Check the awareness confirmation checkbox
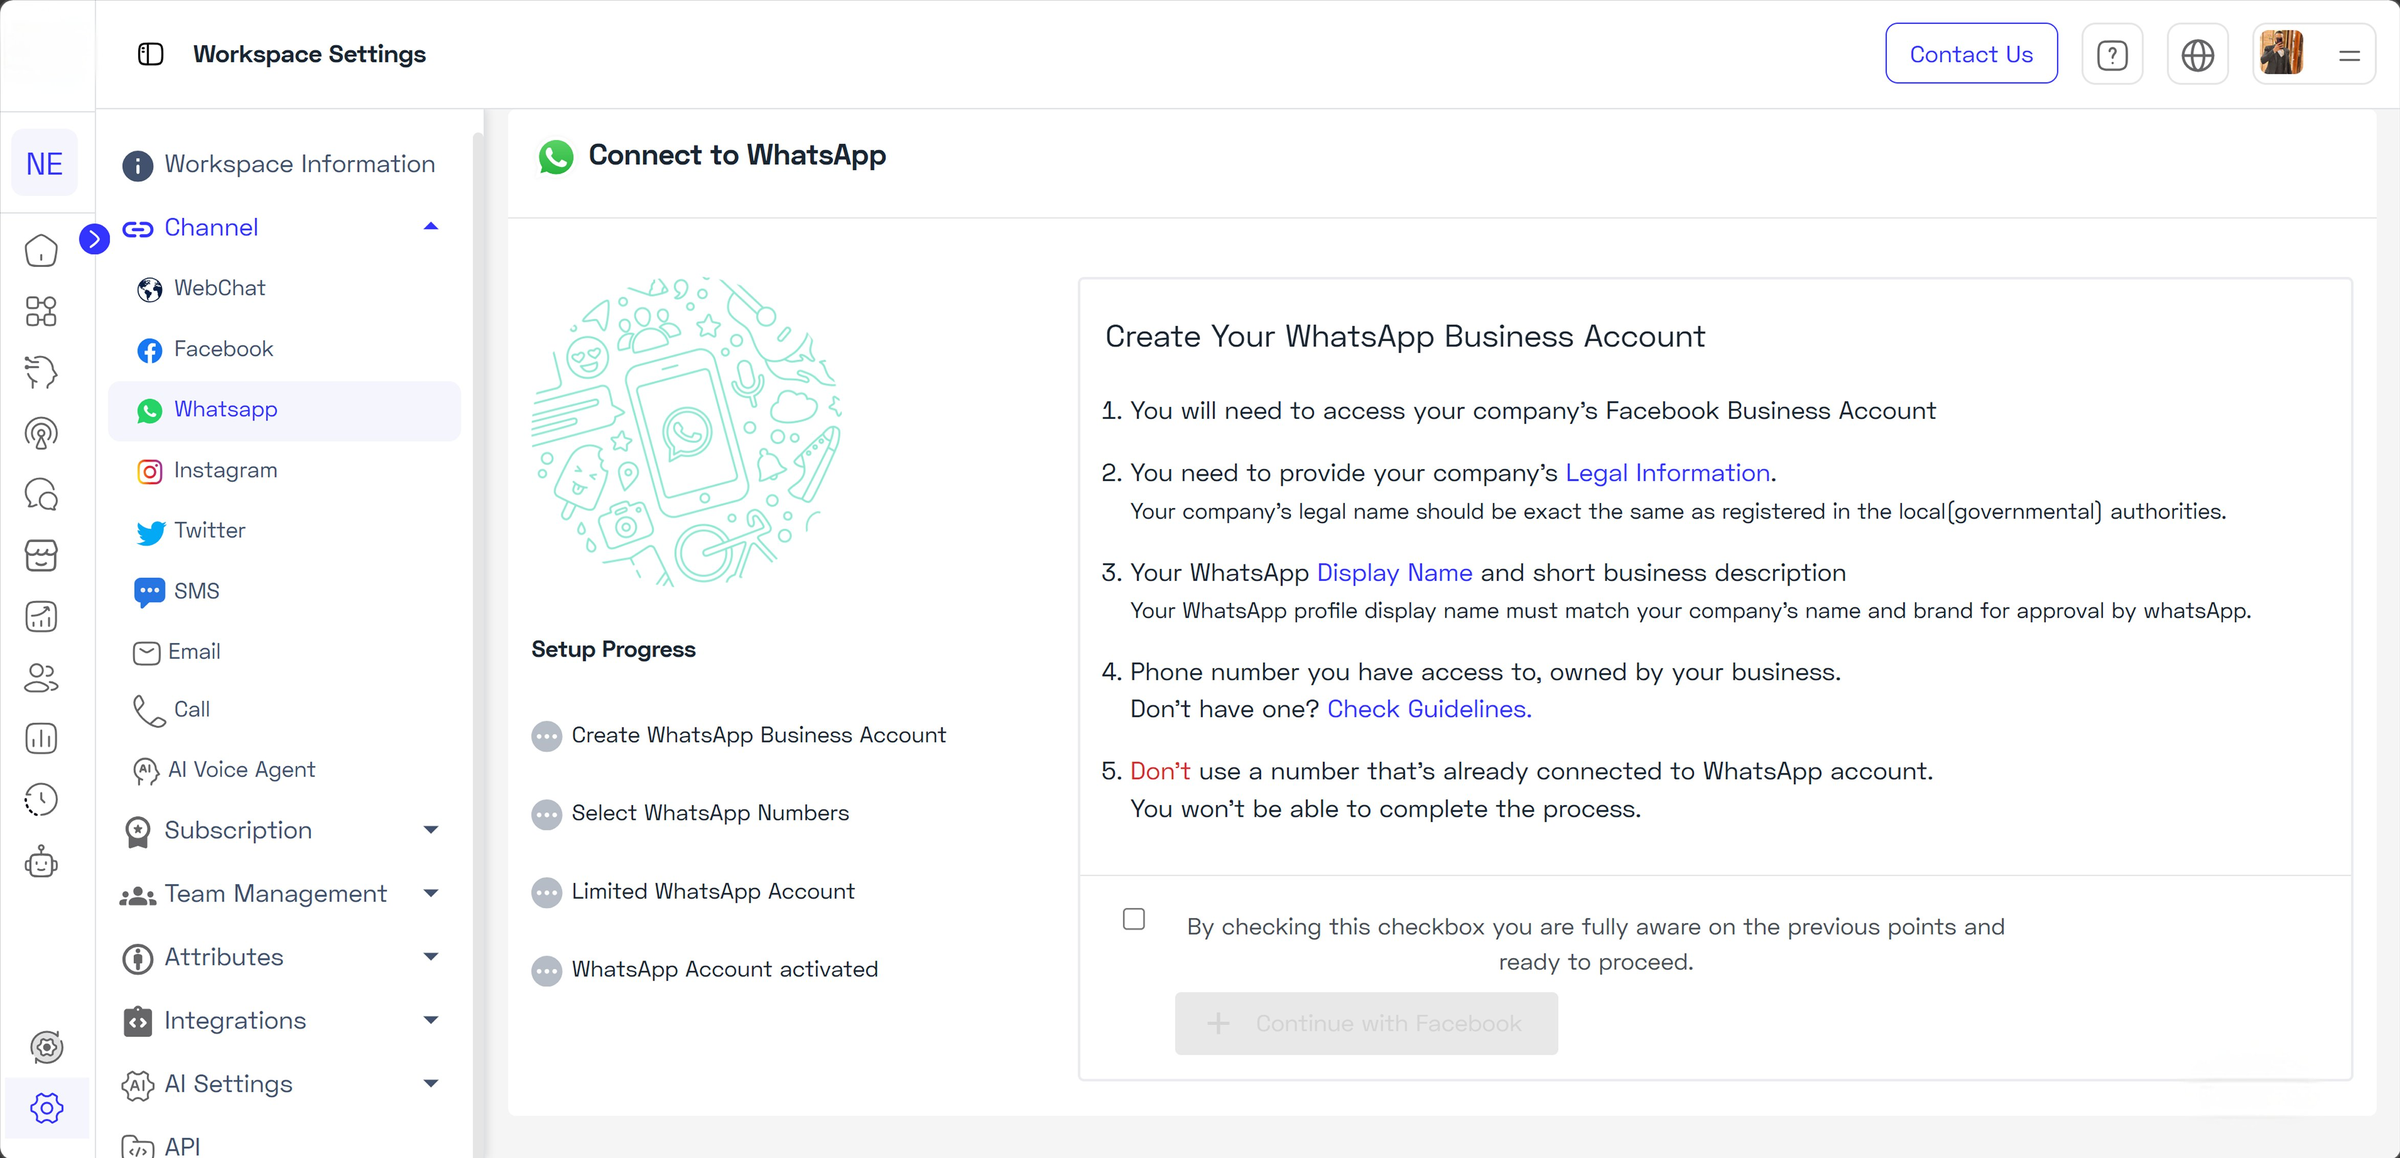2400x1158 pixels. coord(1134,919)
